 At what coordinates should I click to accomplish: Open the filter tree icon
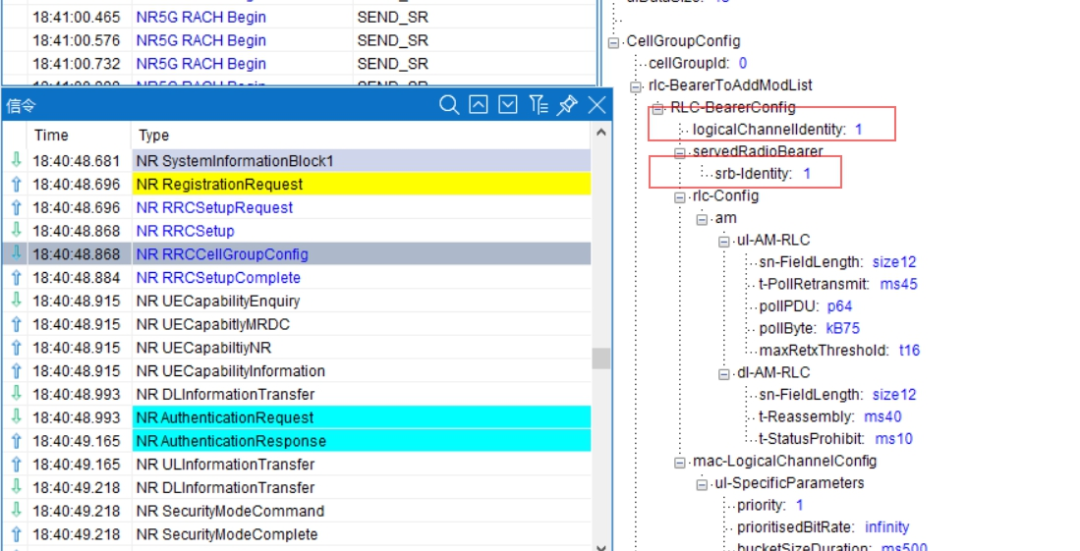coord(538,105)
